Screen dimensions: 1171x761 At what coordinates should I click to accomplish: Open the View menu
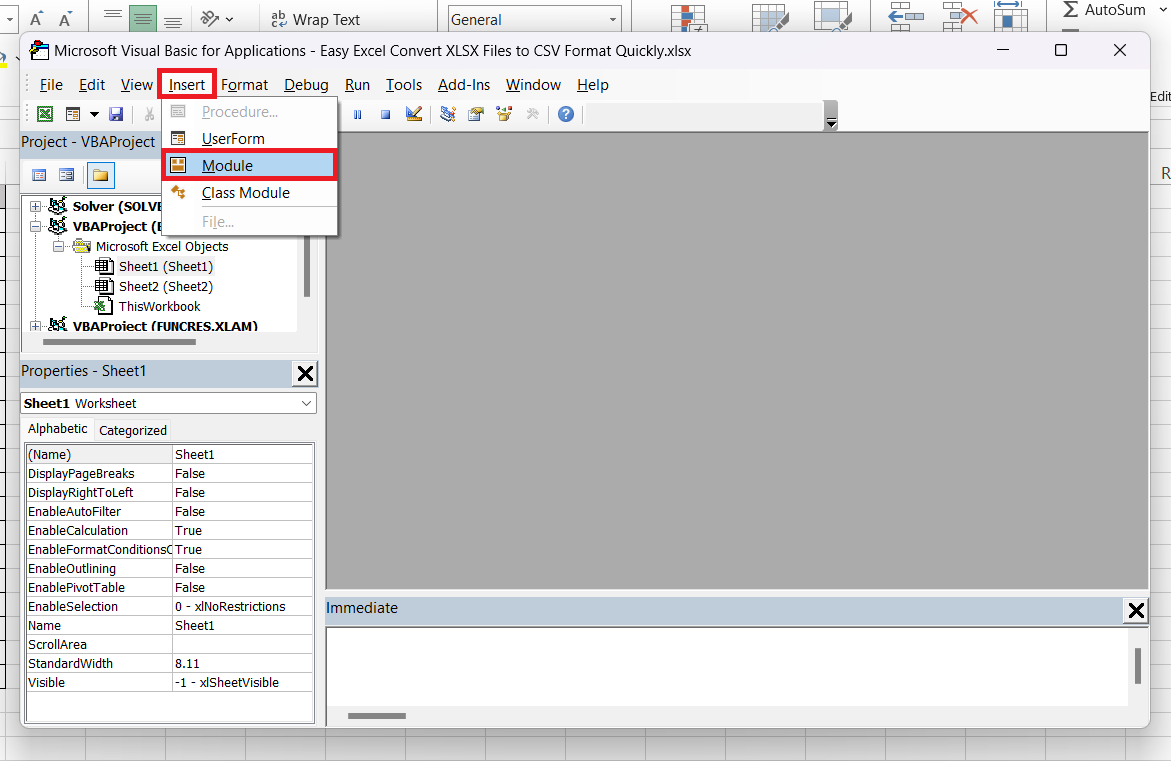tap(137, 85)
